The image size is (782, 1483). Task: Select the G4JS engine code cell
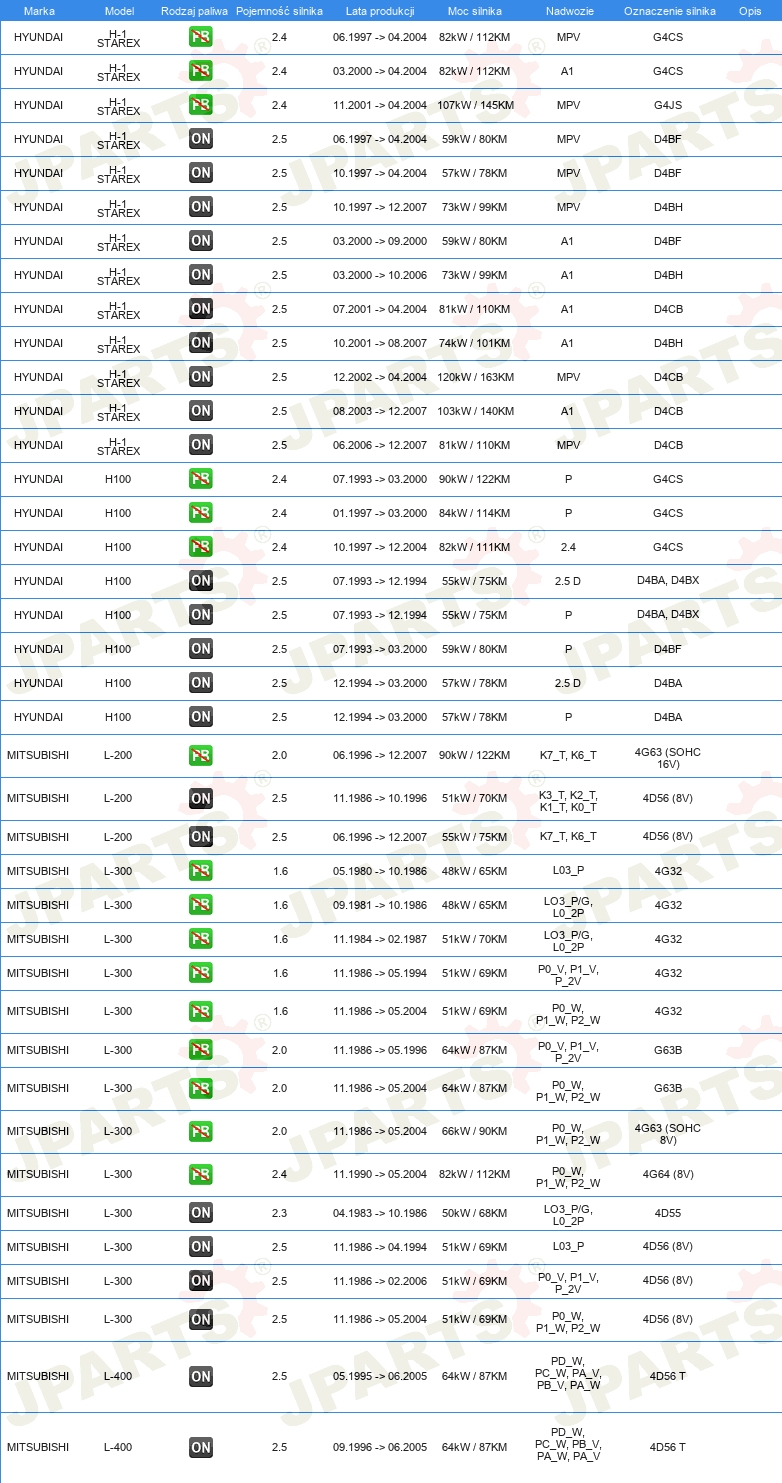(668, 105)
